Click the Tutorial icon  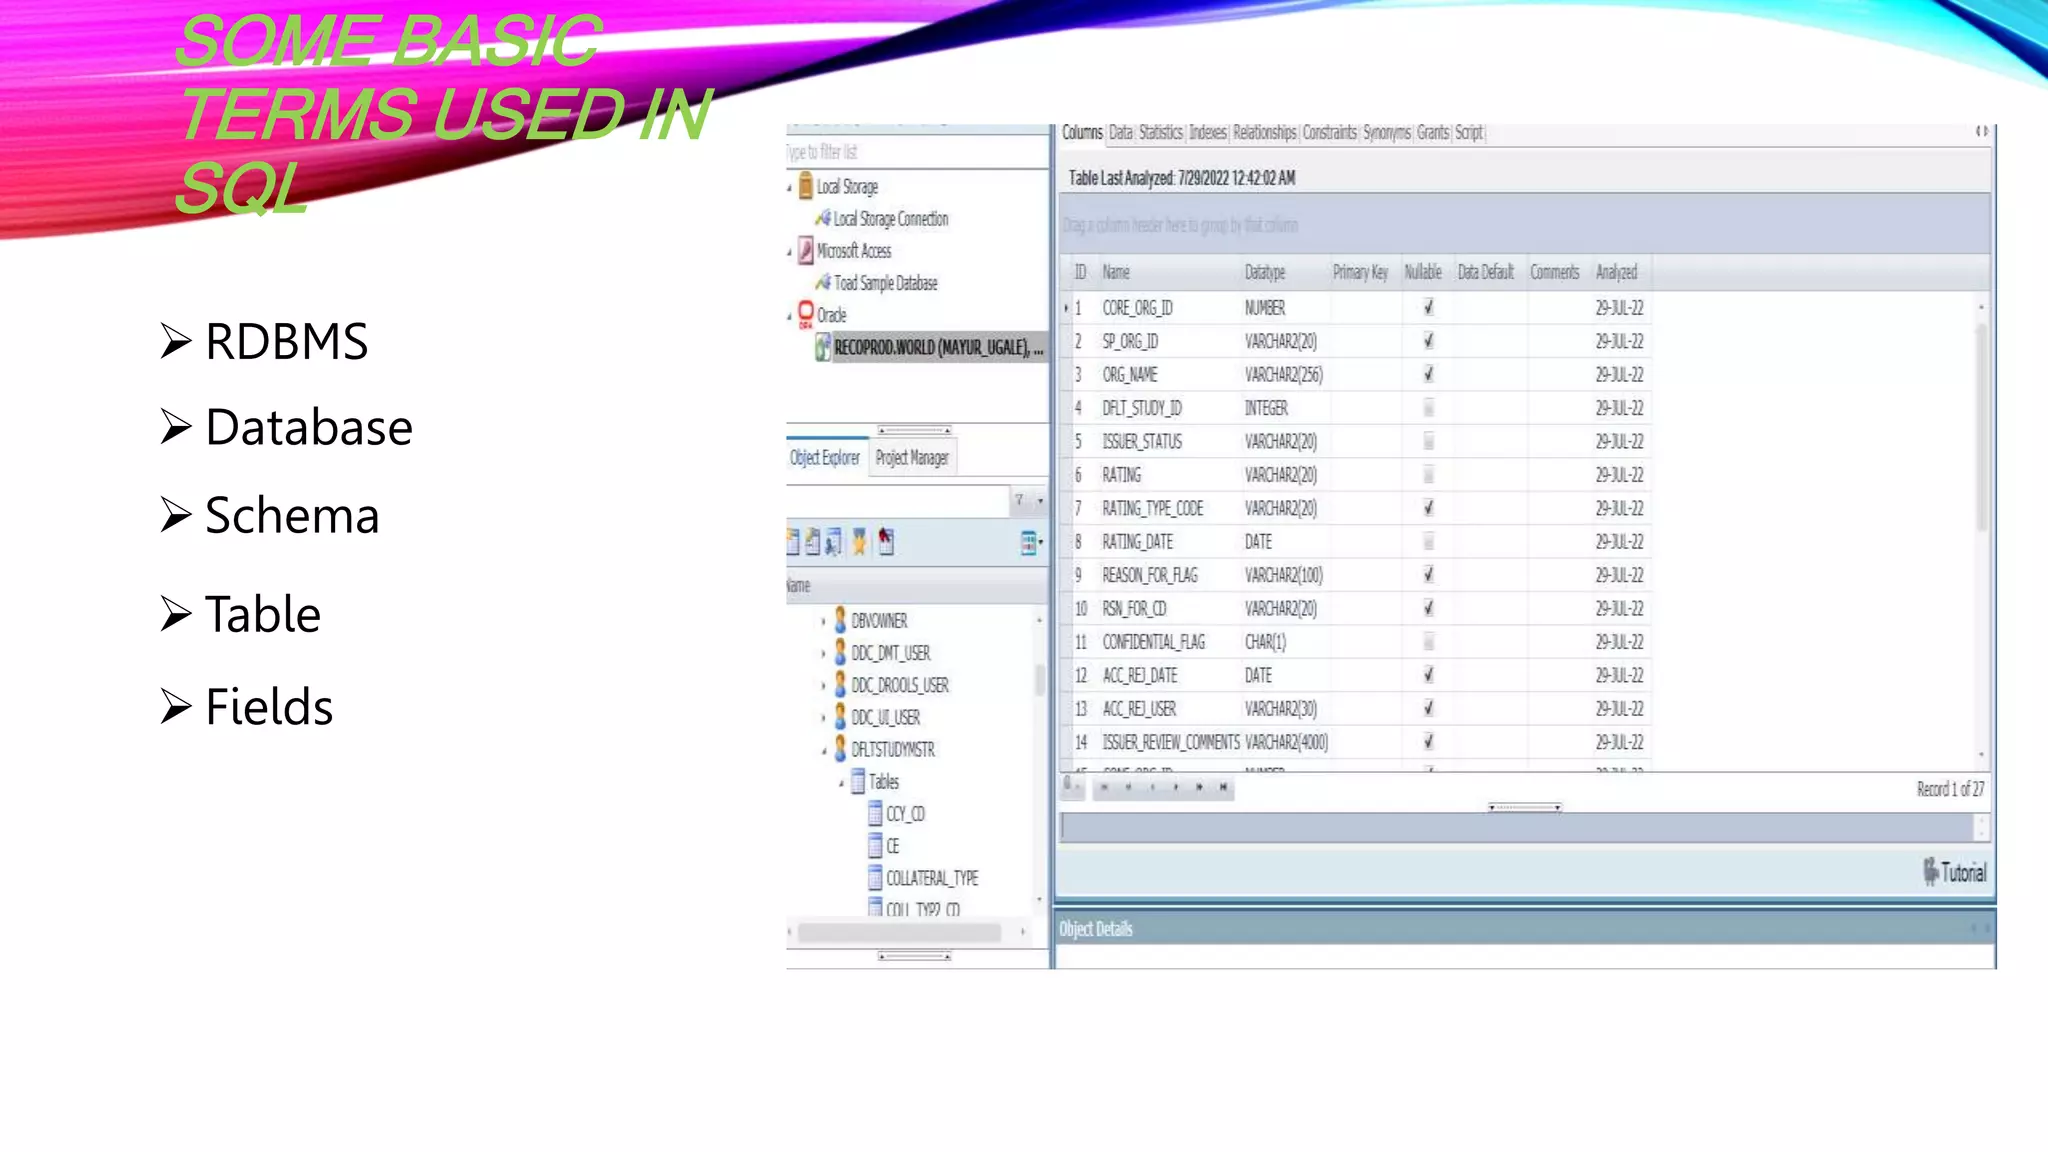coord(1931,871)
